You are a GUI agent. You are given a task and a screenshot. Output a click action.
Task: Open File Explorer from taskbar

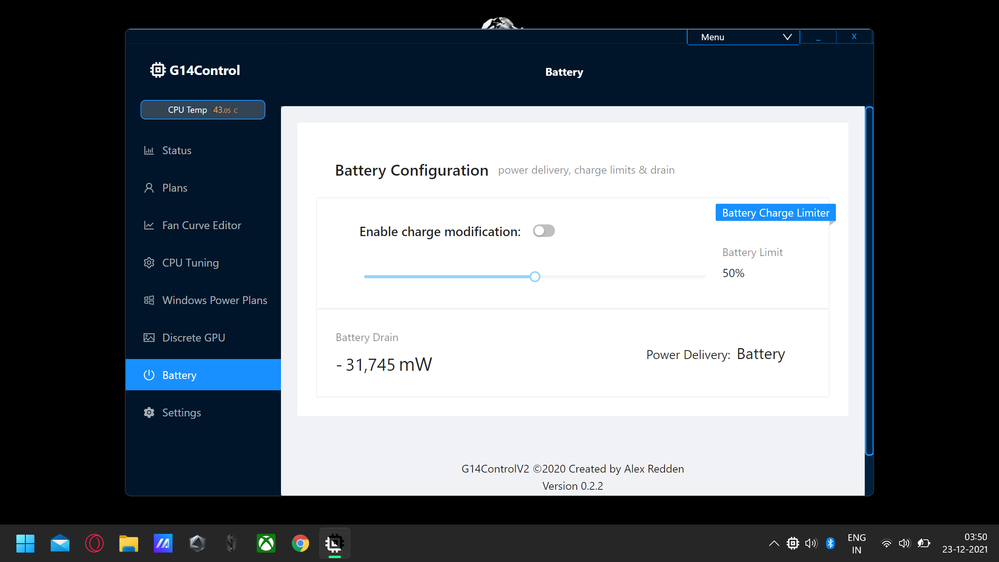pyautogui.click(x=129, y=544)
